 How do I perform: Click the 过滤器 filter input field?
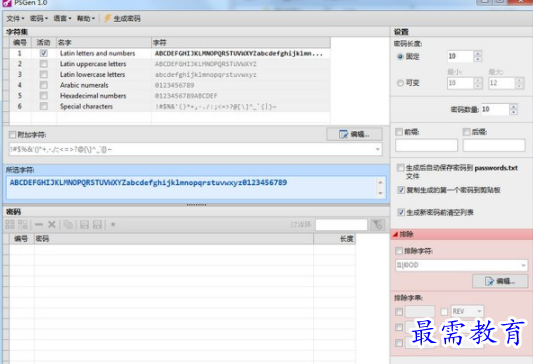point(341,225)
